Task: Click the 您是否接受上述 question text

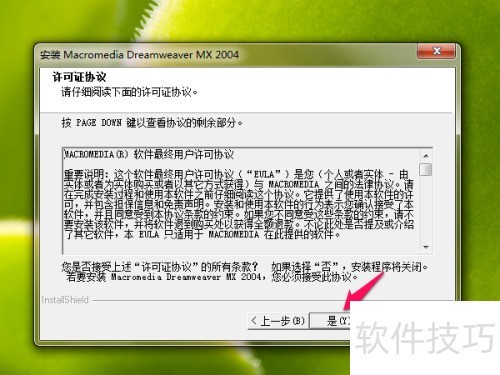Action: [244, 272]
